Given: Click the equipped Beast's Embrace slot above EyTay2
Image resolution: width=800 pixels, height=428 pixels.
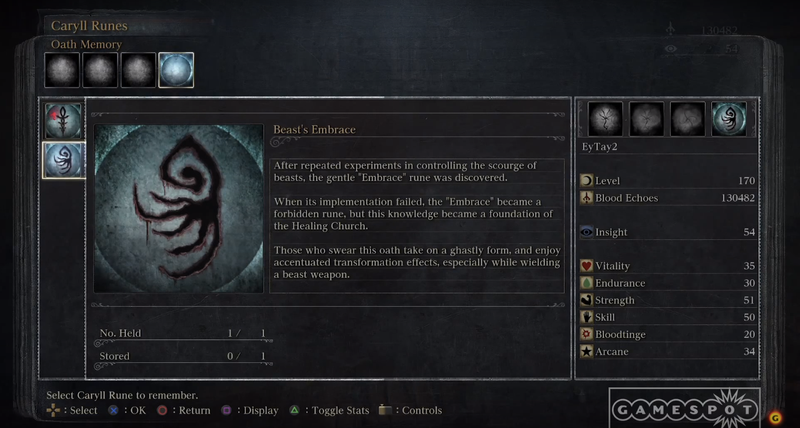Looking at the screenshot, I should pyautogui.click(x=729, y=119).
